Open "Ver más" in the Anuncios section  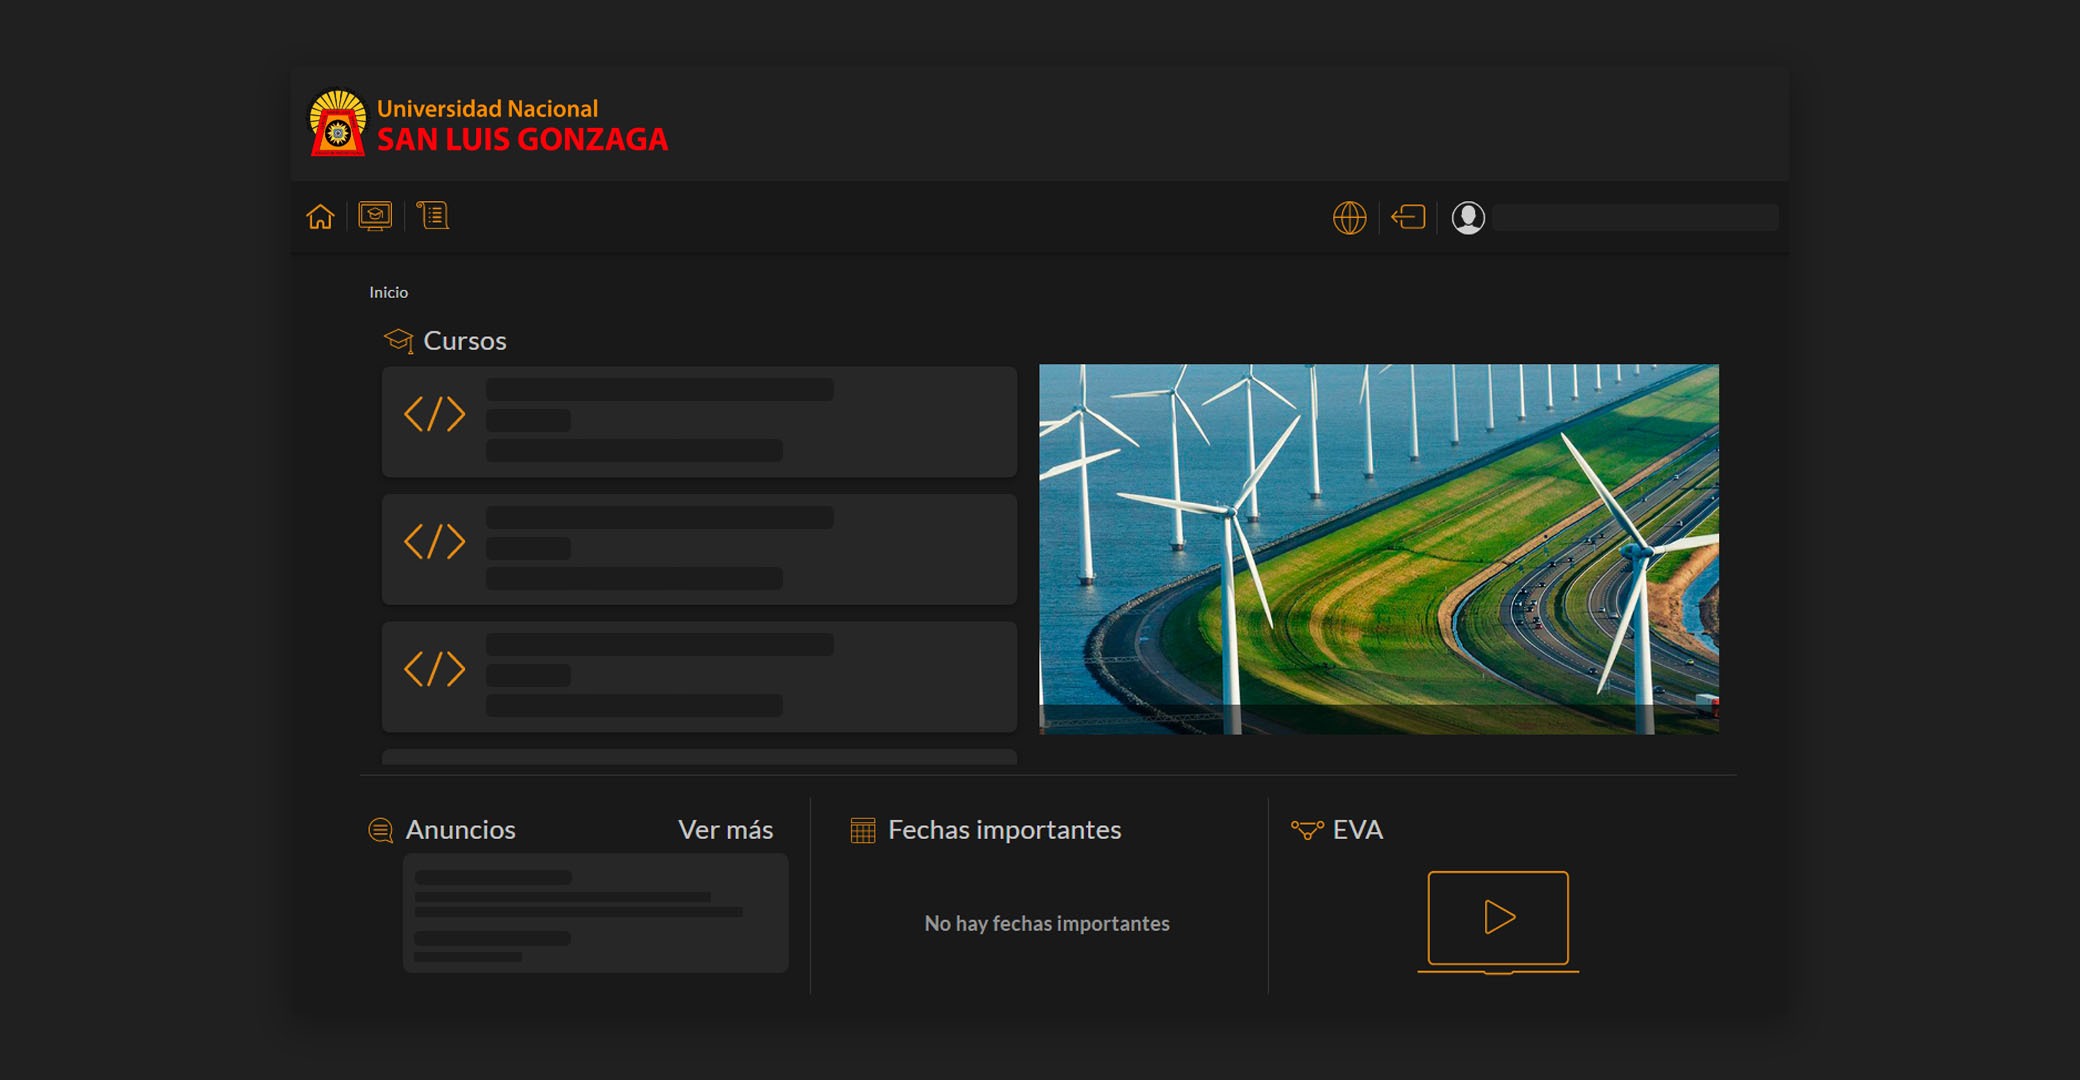pyautogui.click(x=726, y=829)
